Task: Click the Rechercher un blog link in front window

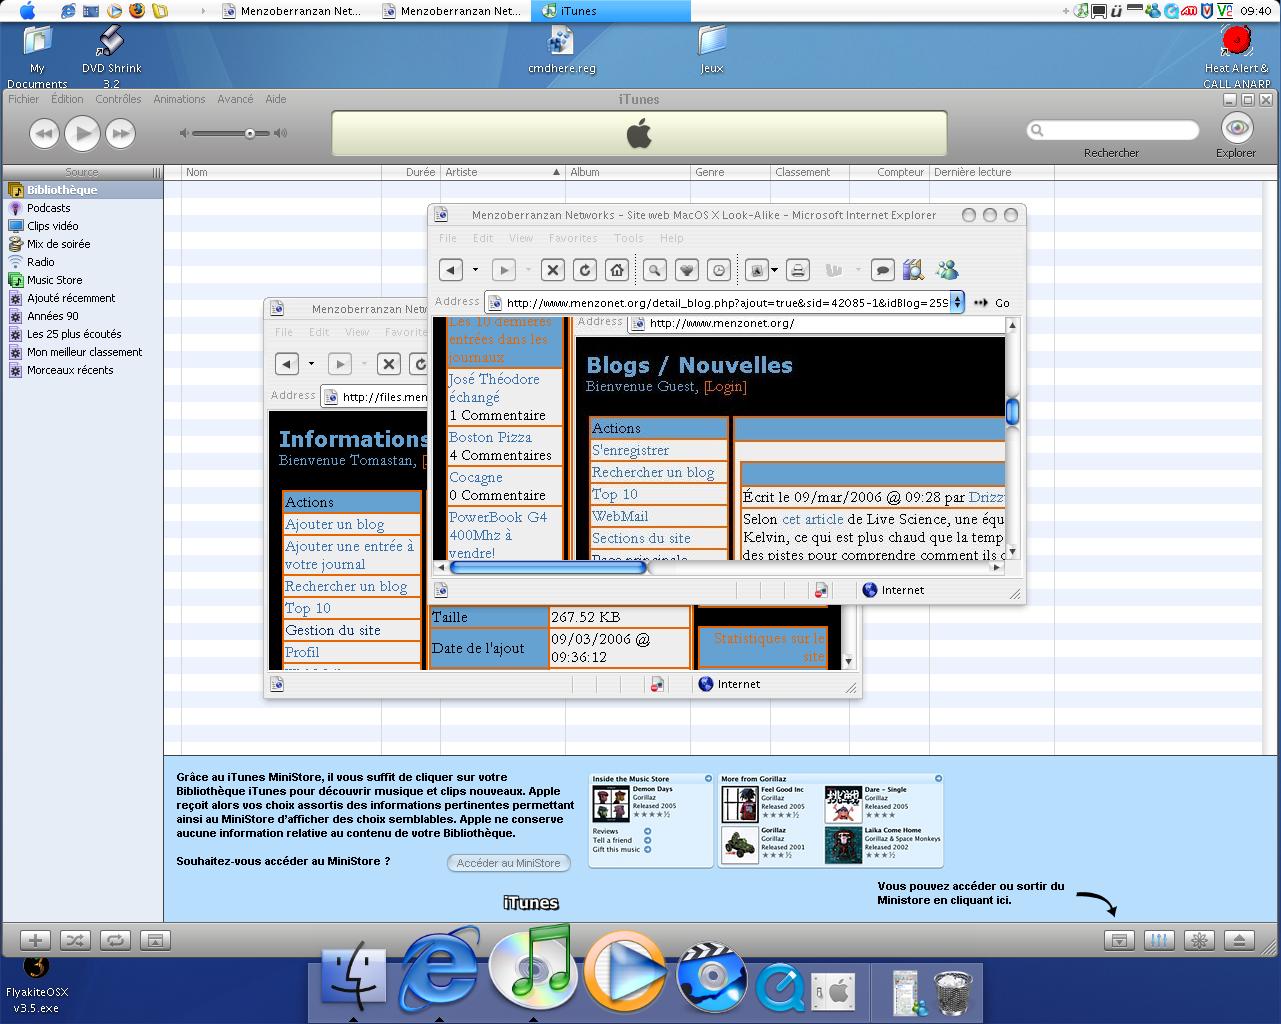Action: tap(653, 472)
